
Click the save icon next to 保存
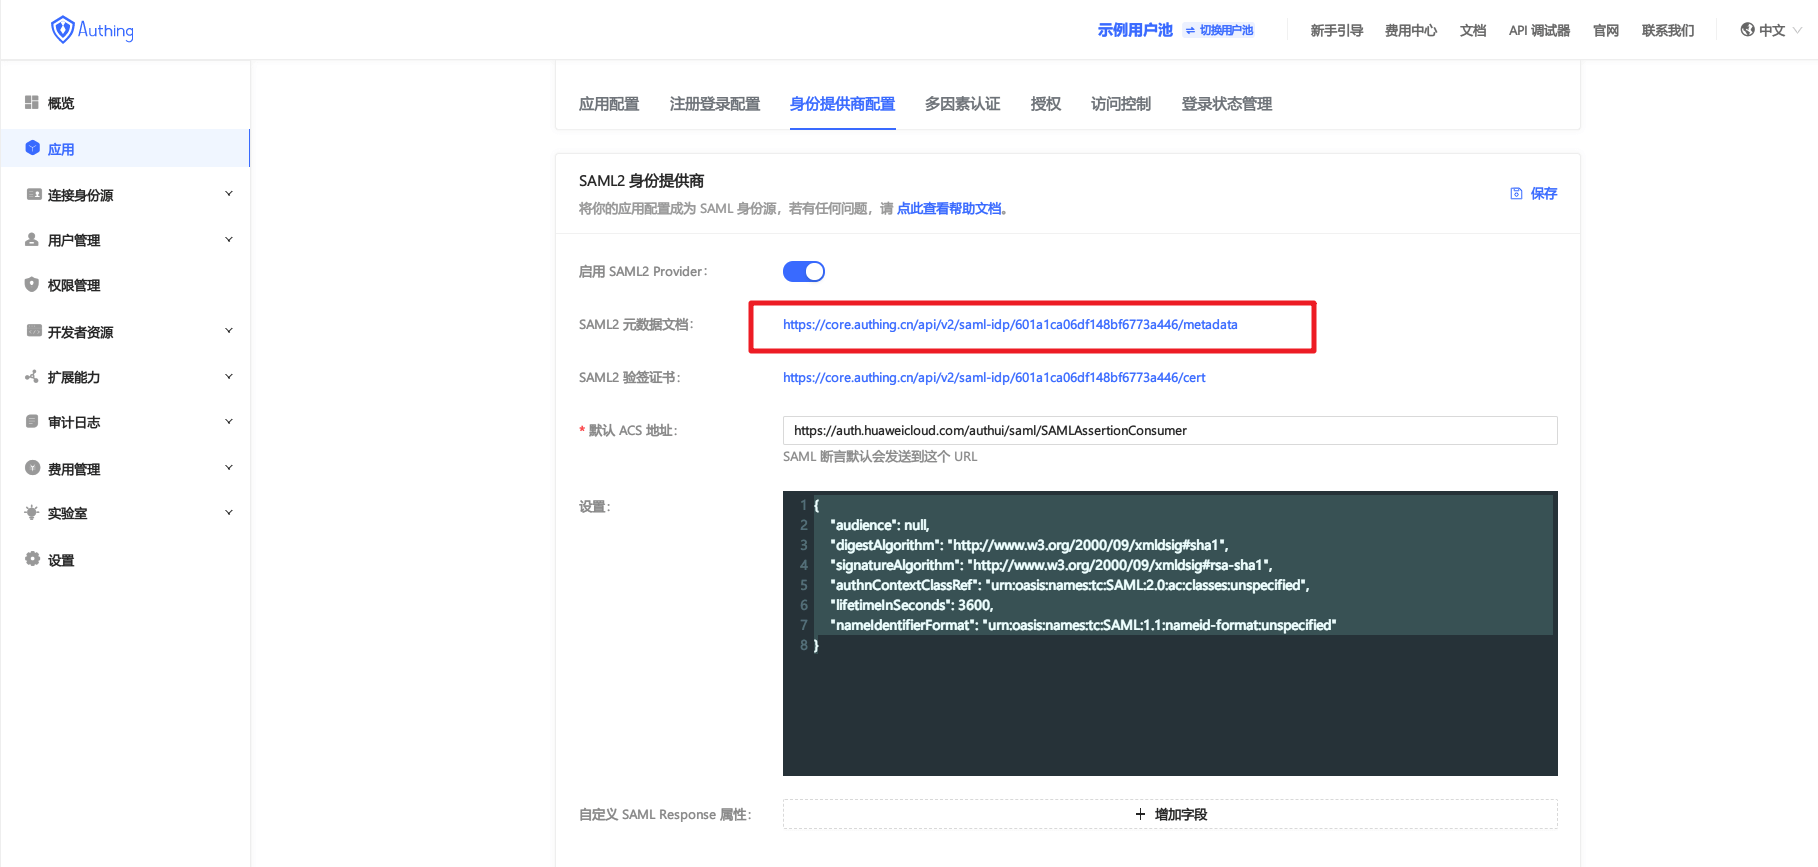1516,194
